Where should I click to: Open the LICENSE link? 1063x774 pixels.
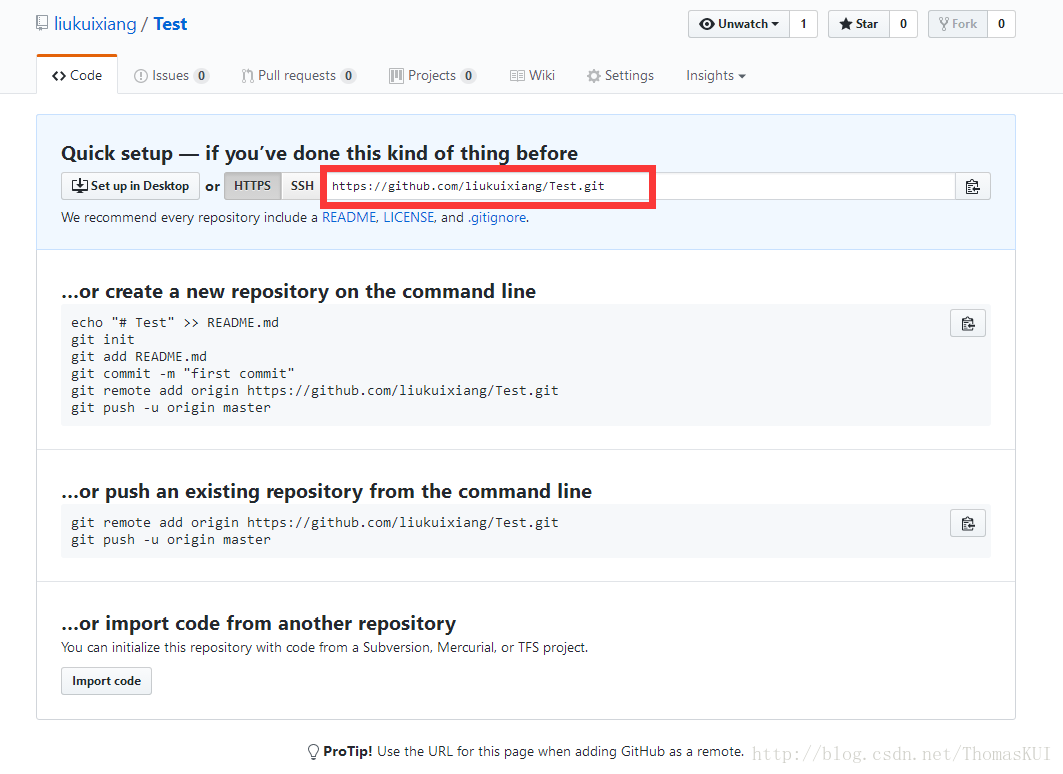409,218
